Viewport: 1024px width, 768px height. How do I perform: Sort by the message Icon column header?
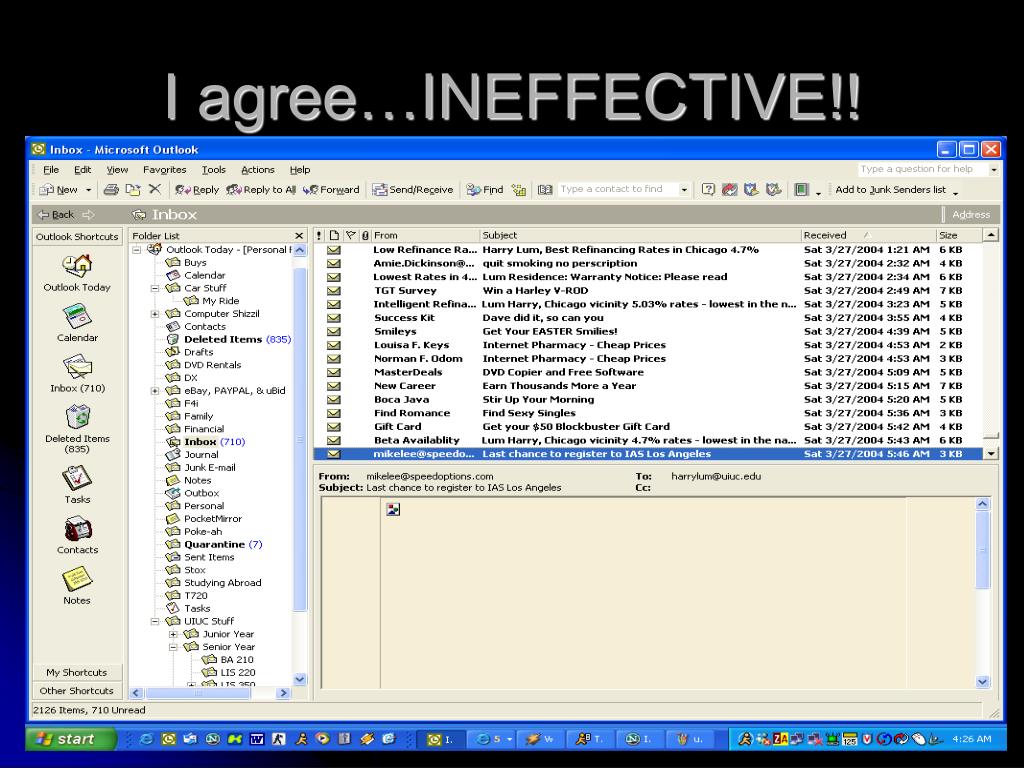coord(334,235)
